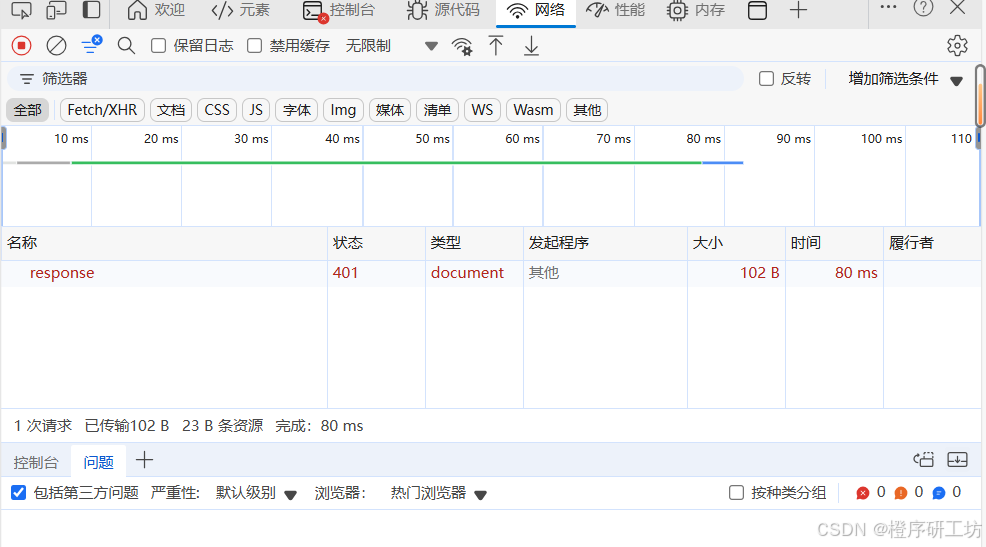Tick the 反转 invert checkbox
The image size is (986, 547).
pos(766,79)
